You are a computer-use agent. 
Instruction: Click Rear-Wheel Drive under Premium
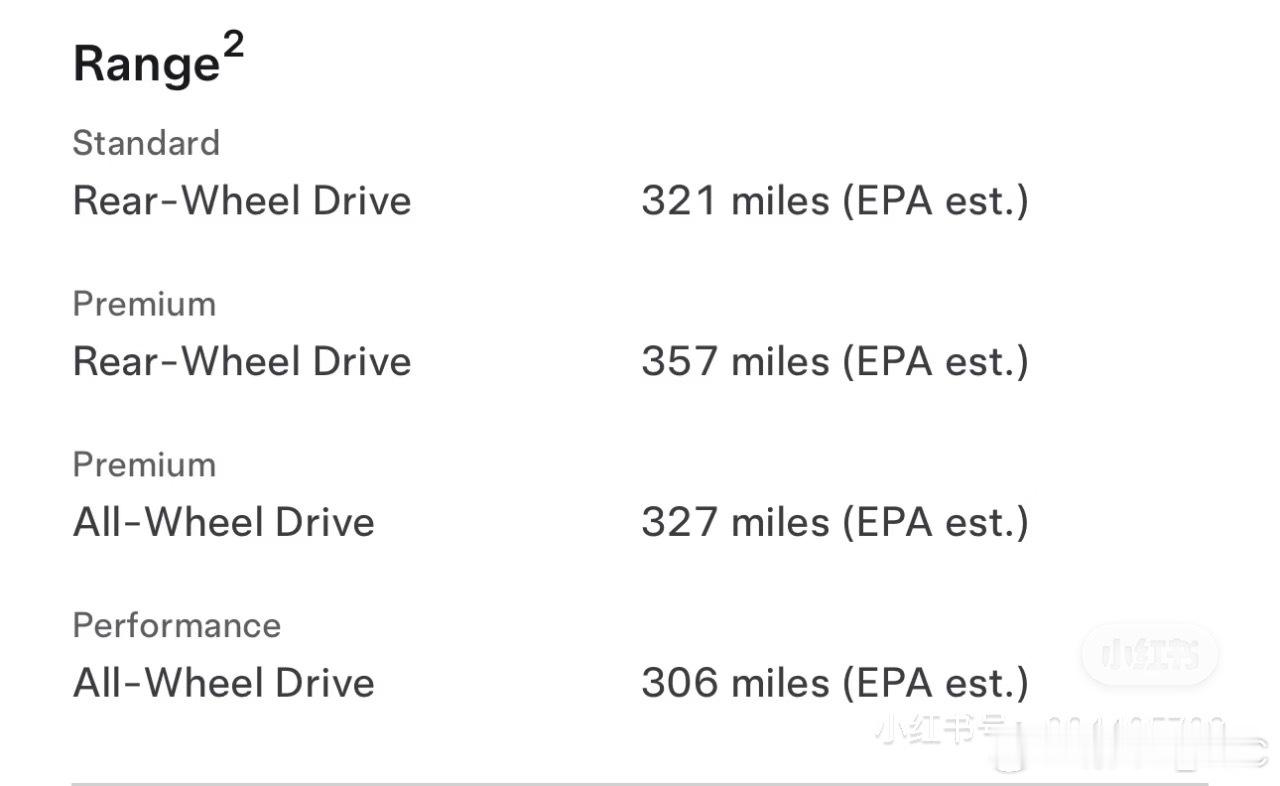point(242,362)
